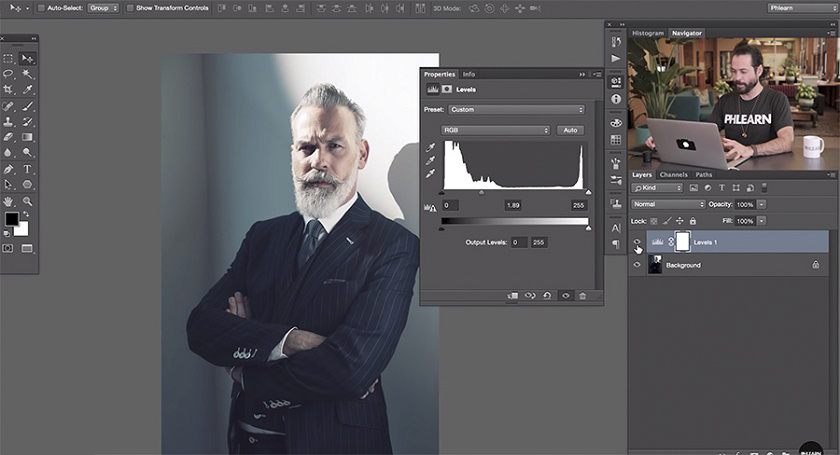Screen dimensions: 840x455
Task: Select the Crop tool
Action: pyautogui.click(x=8, y=89)
